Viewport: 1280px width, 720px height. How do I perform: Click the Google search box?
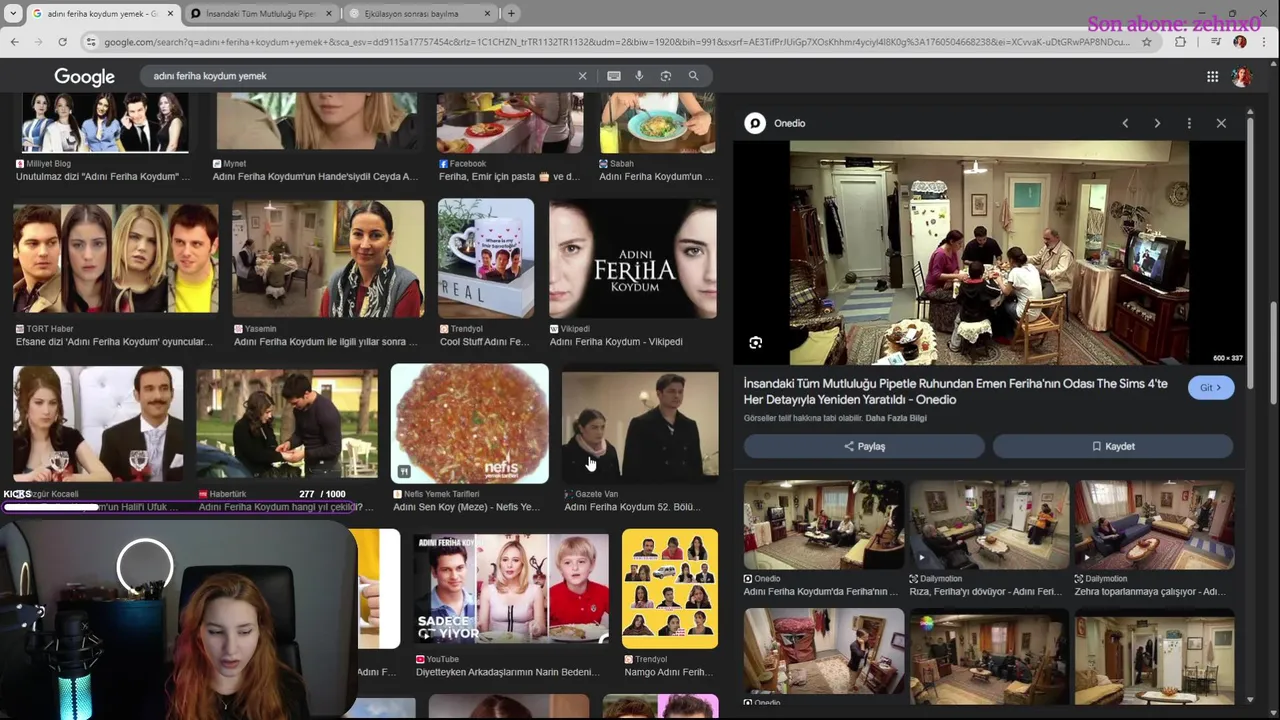point(360,76)
